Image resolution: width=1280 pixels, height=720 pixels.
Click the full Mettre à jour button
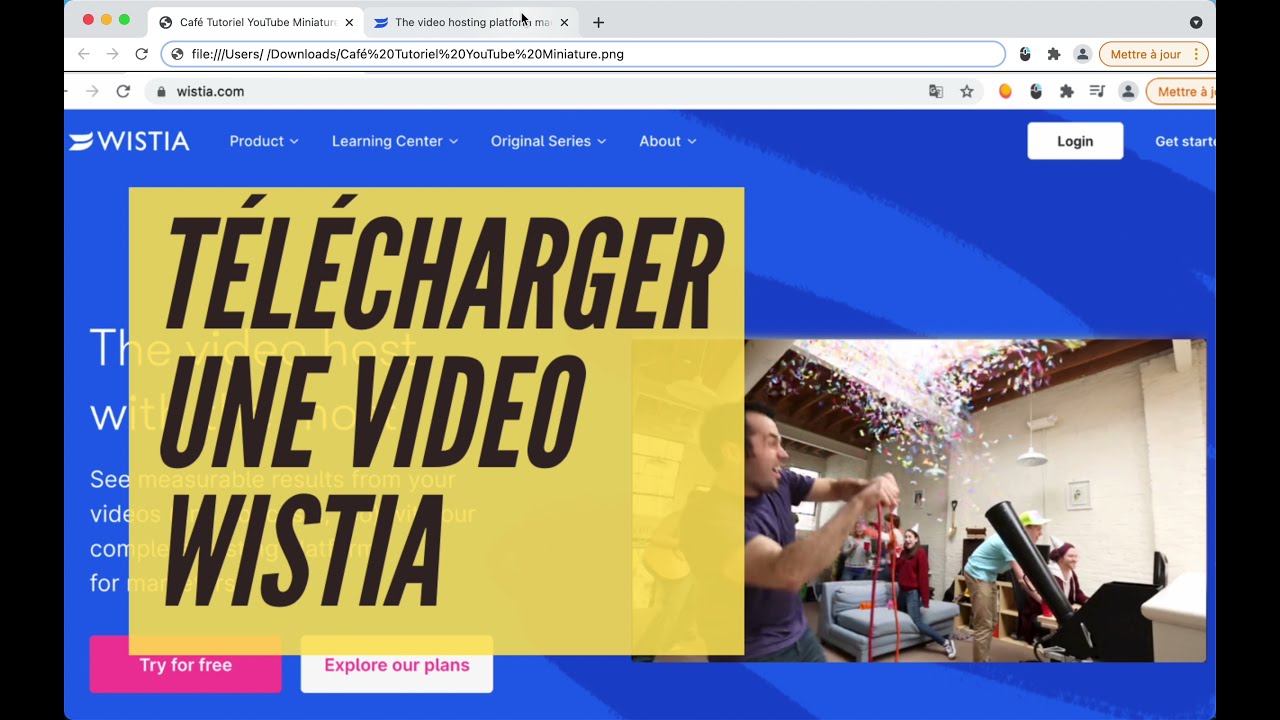pos(1153,54)
